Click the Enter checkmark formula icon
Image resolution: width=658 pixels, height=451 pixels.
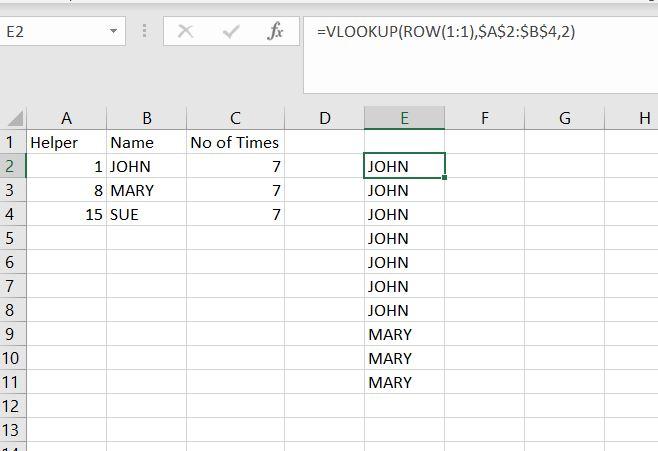pyautogui.click(x=230, y=31)
